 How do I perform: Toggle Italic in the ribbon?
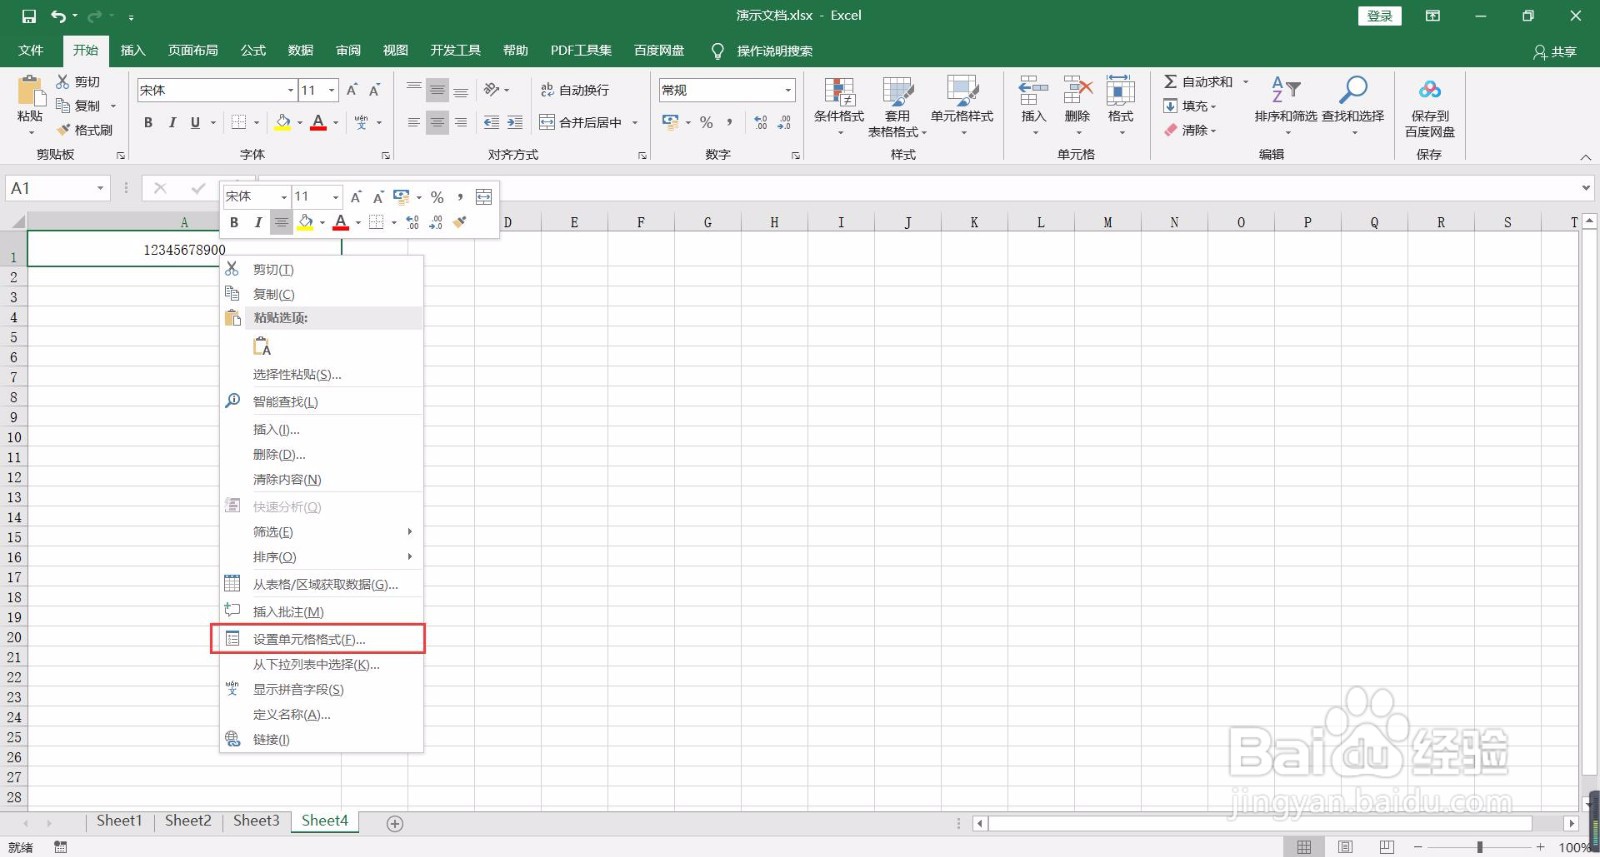tap(172, 122)
